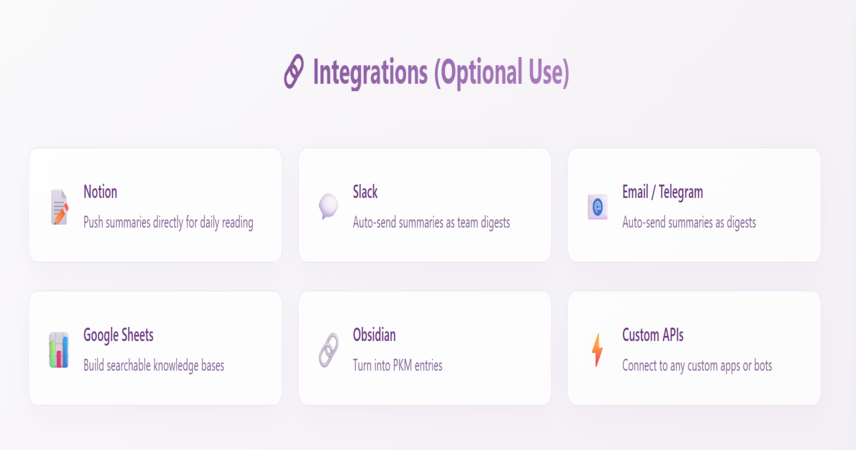The image size is (856, 450).
Task: Select the Email / Telegram title
Action: click(x=662, y=192)
